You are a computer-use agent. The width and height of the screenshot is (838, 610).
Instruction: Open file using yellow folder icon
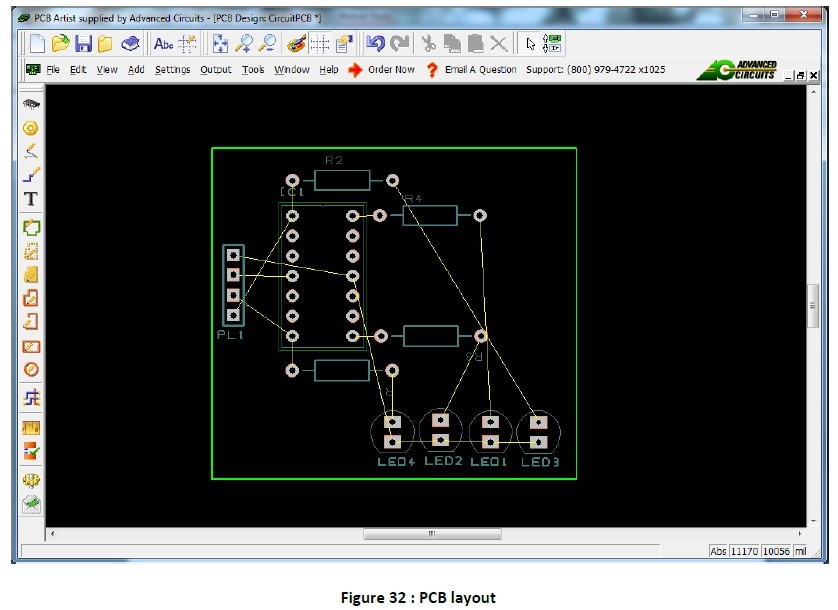pyautogui.click(x=61, y=43)
